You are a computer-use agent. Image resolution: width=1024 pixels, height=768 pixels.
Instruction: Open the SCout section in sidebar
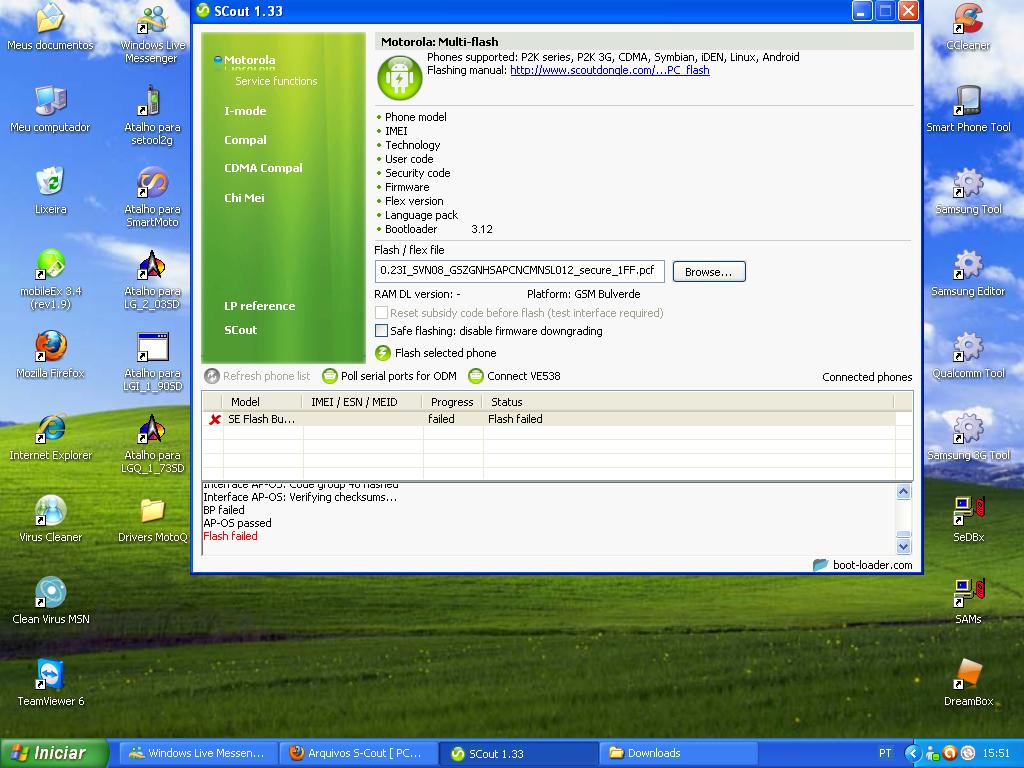[240, 330]
